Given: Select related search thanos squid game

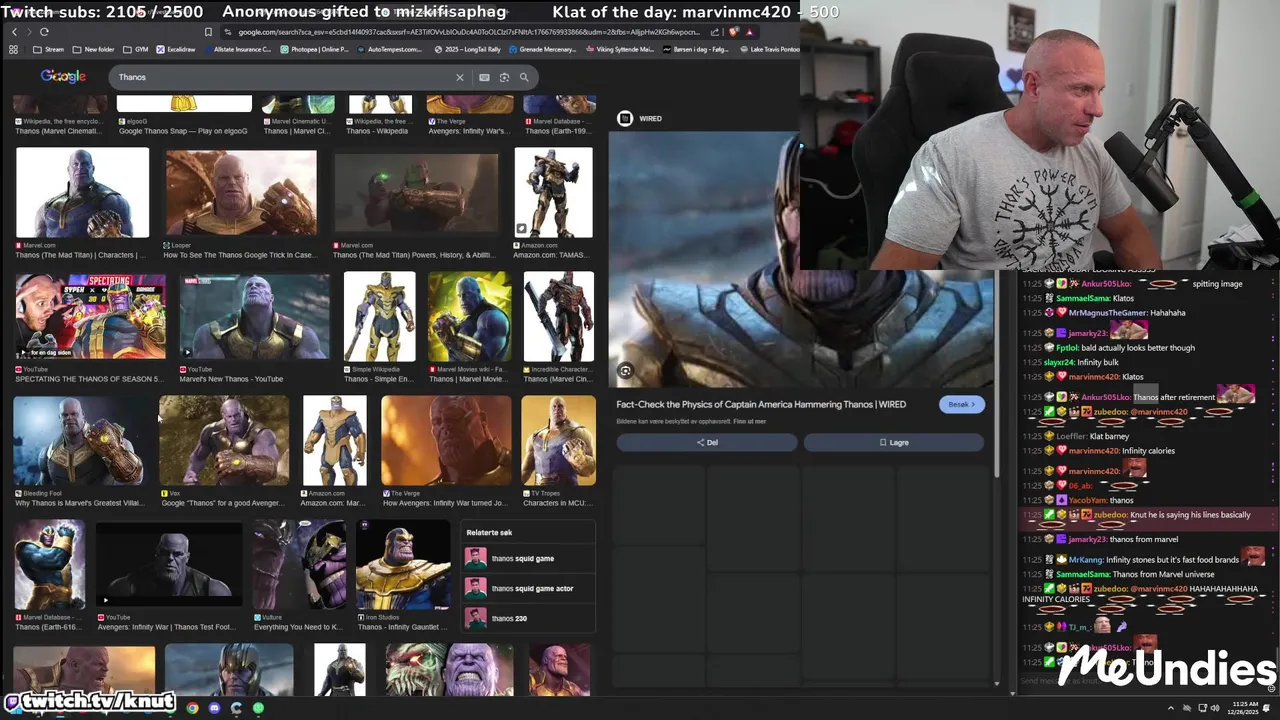Looking at the screenshot, I should click(x=527, y=558).
